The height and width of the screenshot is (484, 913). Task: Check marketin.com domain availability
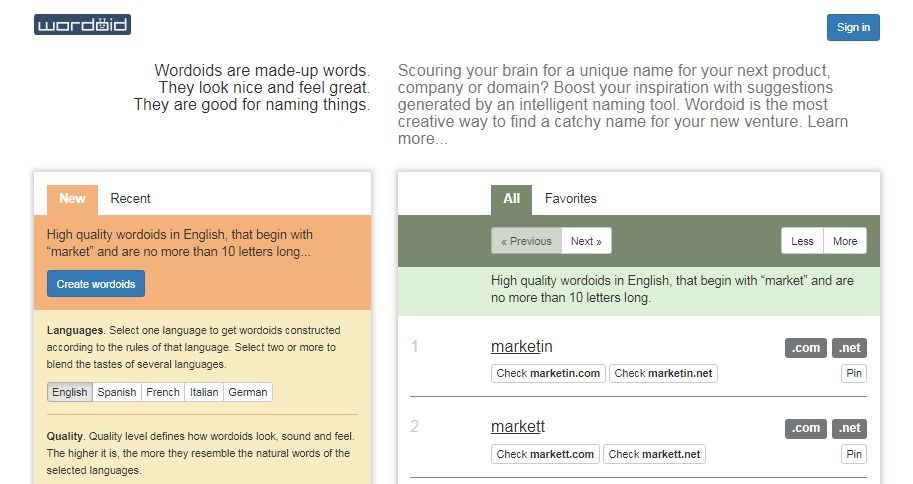pyautogui.click(x=548, y=373)
